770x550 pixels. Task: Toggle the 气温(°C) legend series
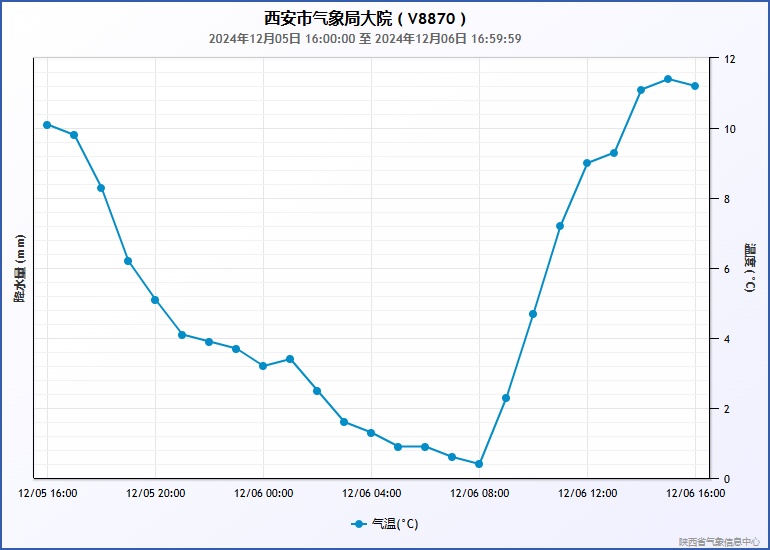click(385, 524)
